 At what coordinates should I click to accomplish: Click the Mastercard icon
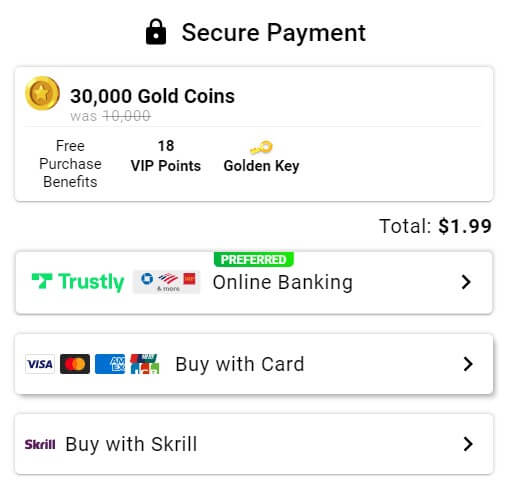point(75,364)
